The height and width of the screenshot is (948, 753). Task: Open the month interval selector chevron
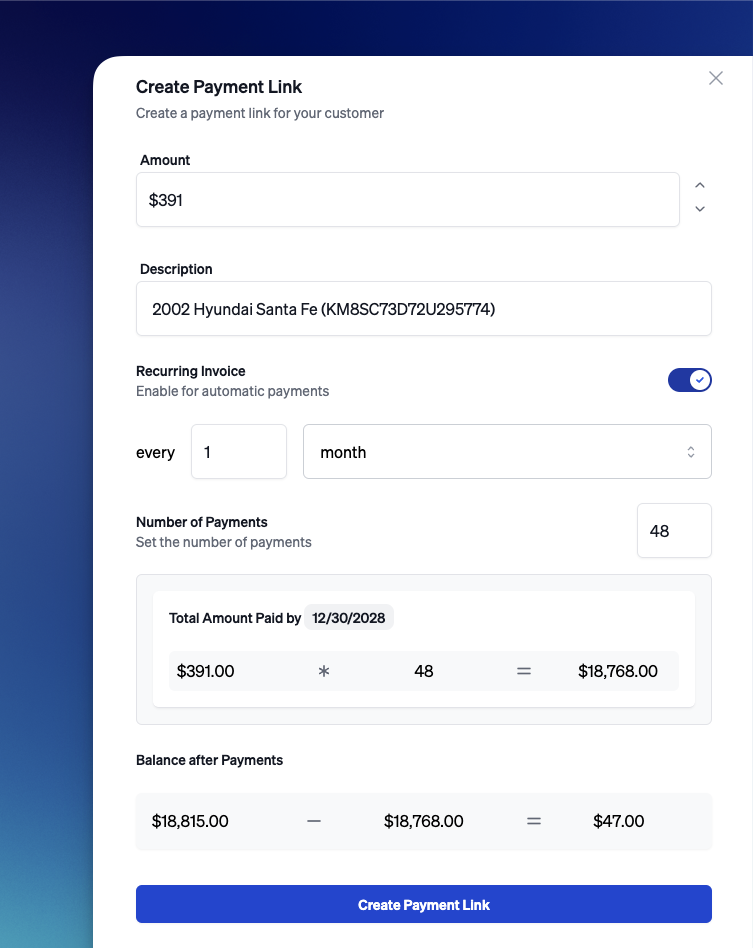tap(691, 452)
